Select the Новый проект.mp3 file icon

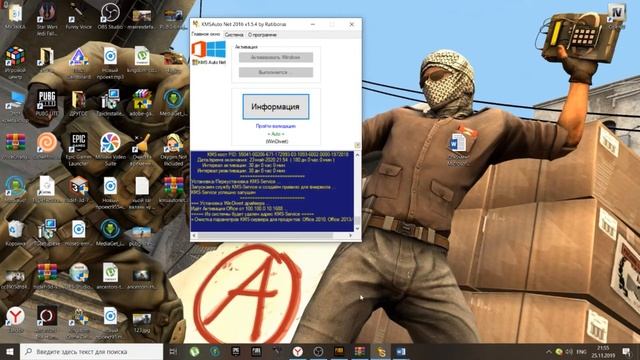click(110, 62)
